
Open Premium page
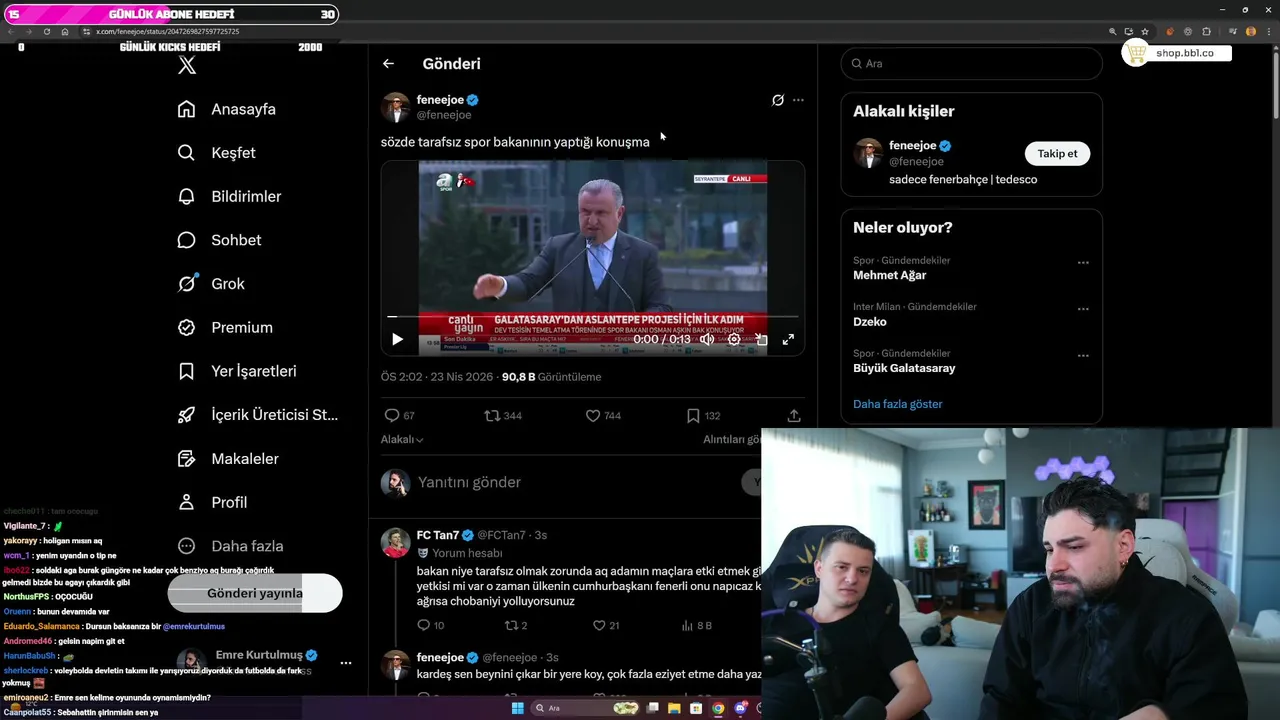[x=225, y=327]
